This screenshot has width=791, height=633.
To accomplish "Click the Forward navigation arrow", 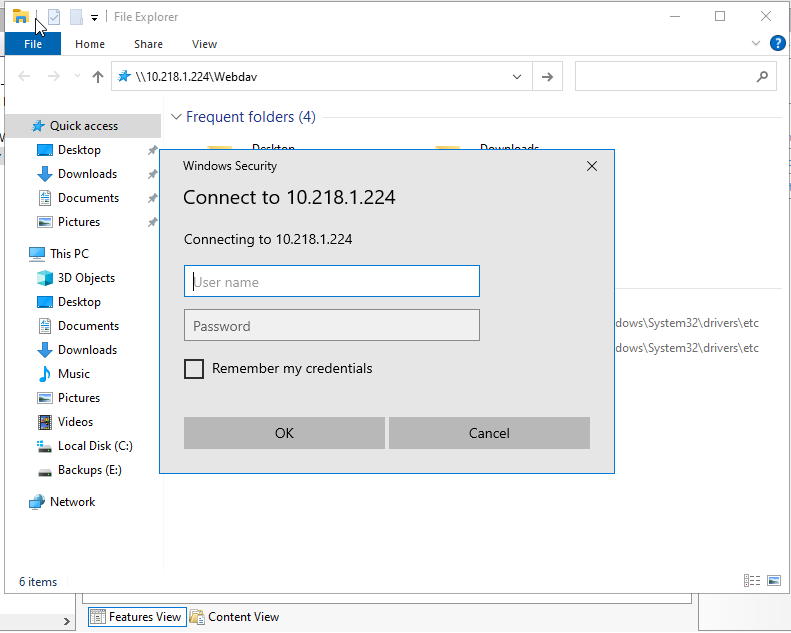I will (53, 76).
